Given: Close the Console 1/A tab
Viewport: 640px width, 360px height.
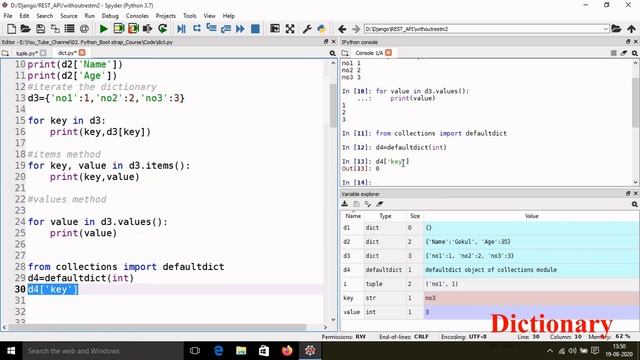Looking at the screenshot, I should 389,53.
